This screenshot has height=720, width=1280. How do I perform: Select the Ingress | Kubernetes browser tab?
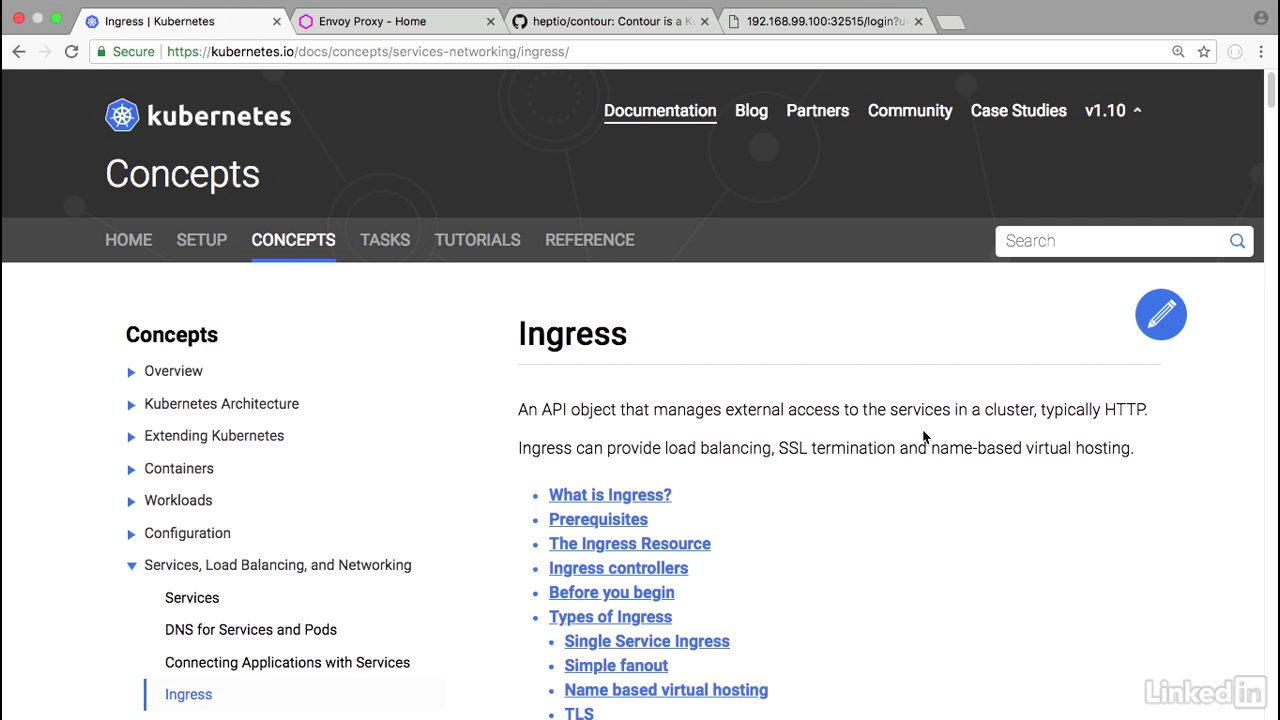[x=182, y=21]
